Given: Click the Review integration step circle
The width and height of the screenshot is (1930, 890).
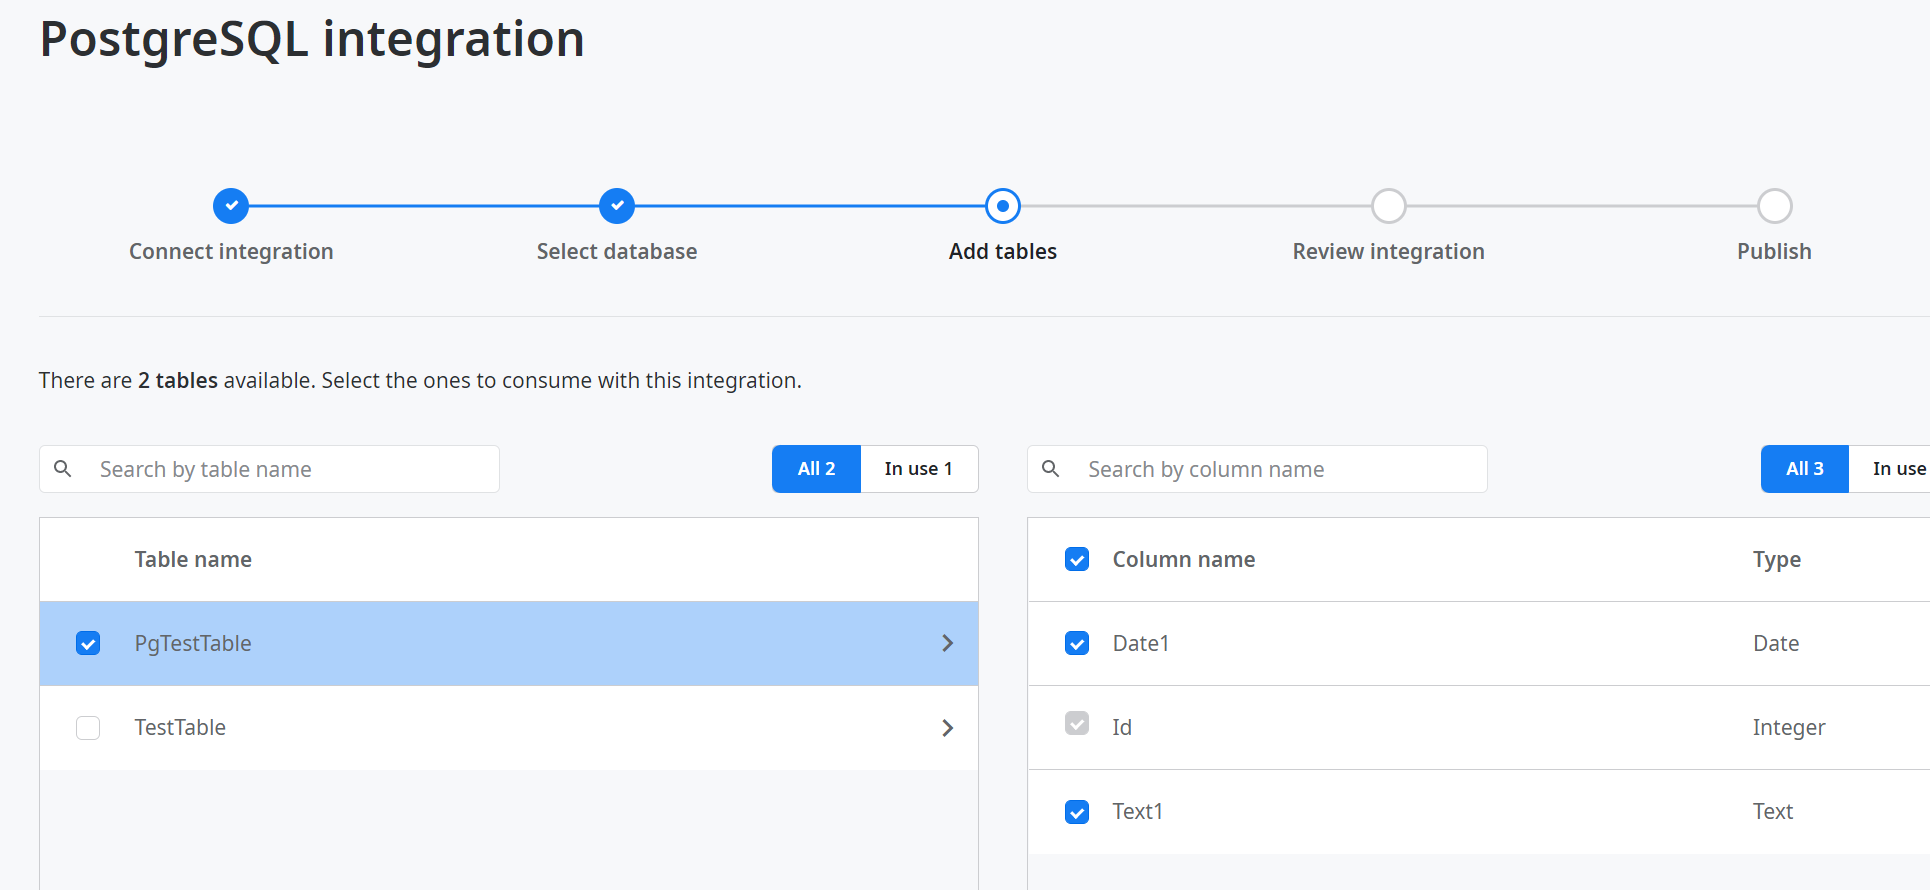Looking at the screenshot, I should 1388,206.
